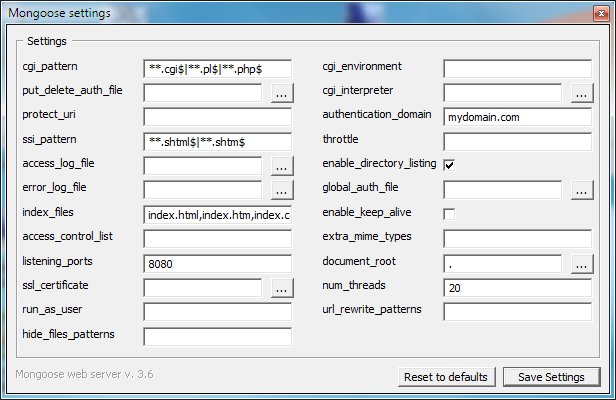Browse for error_log_file location
Image resolution: width=616 pixels, height=400 pixels.
click(x=282, y=189)
